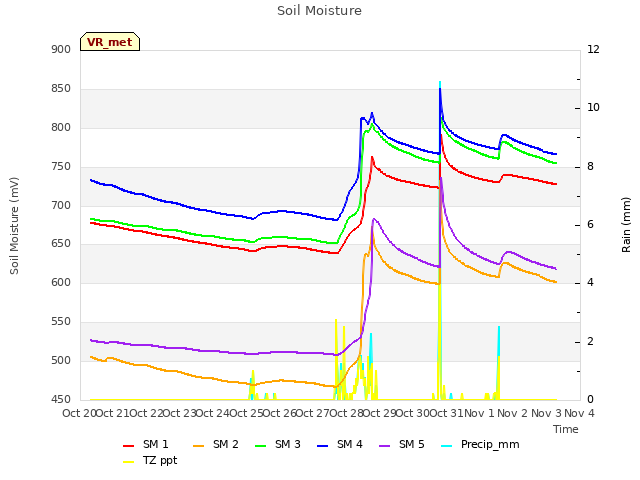Viewport: 640px width, 480px height.
Task: Click the green SM 3 legend swatch
Action: coord(261,446)
